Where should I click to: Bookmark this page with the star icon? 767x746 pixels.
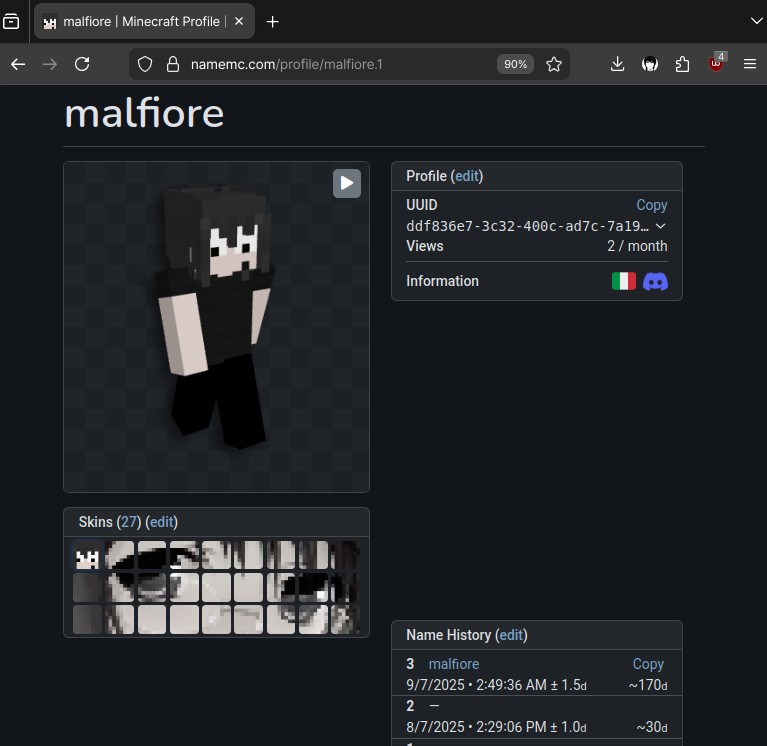coord(554,64)
